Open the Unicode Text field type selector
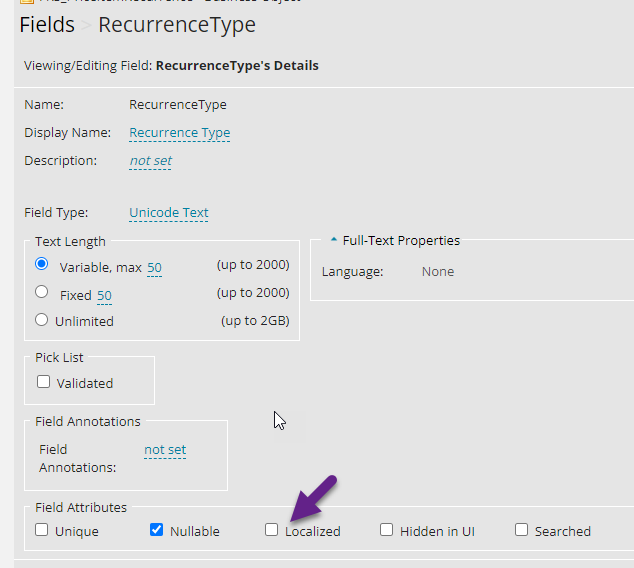The height and width of the screenshot is (568, 634). point(169,213)
